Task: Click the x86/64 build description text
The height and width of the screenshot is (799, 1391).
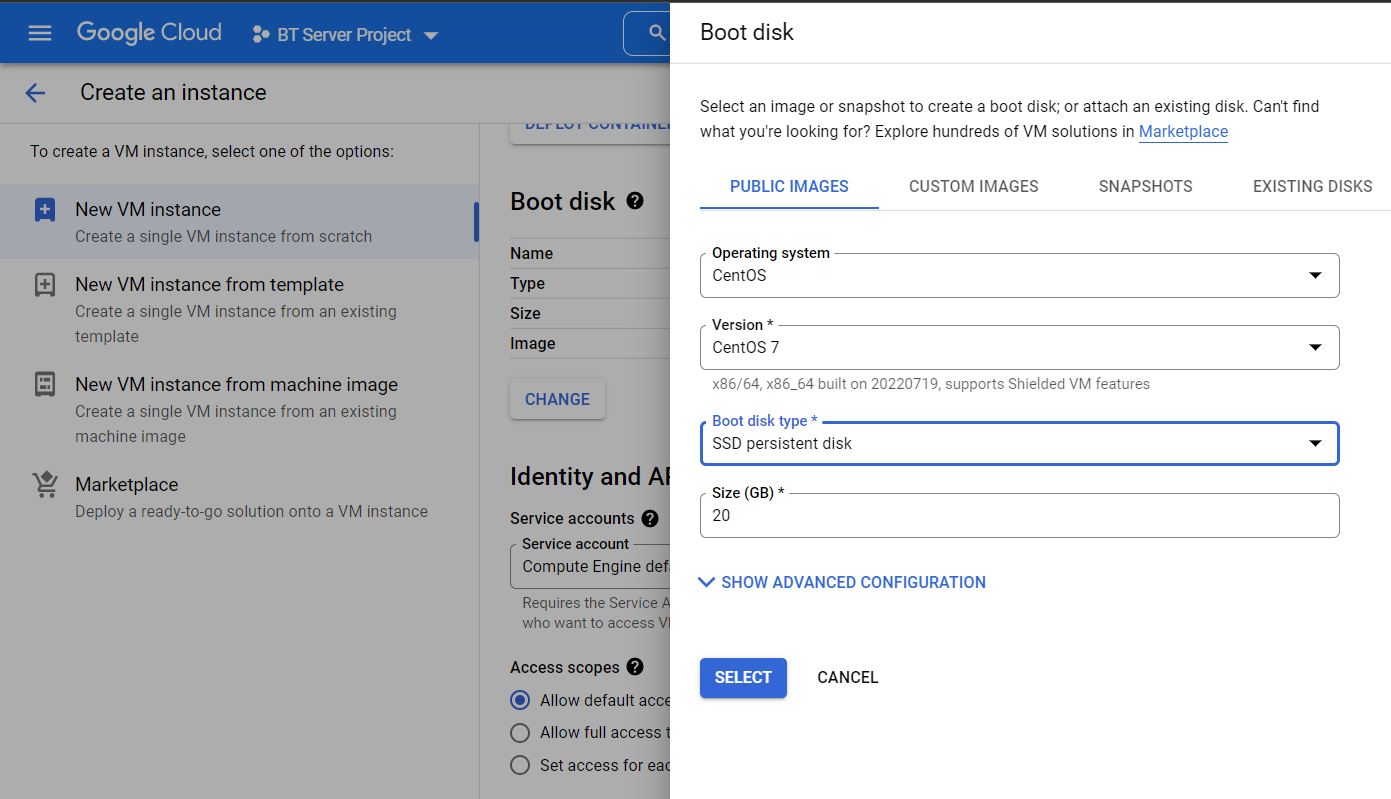Action: (930, 384)
